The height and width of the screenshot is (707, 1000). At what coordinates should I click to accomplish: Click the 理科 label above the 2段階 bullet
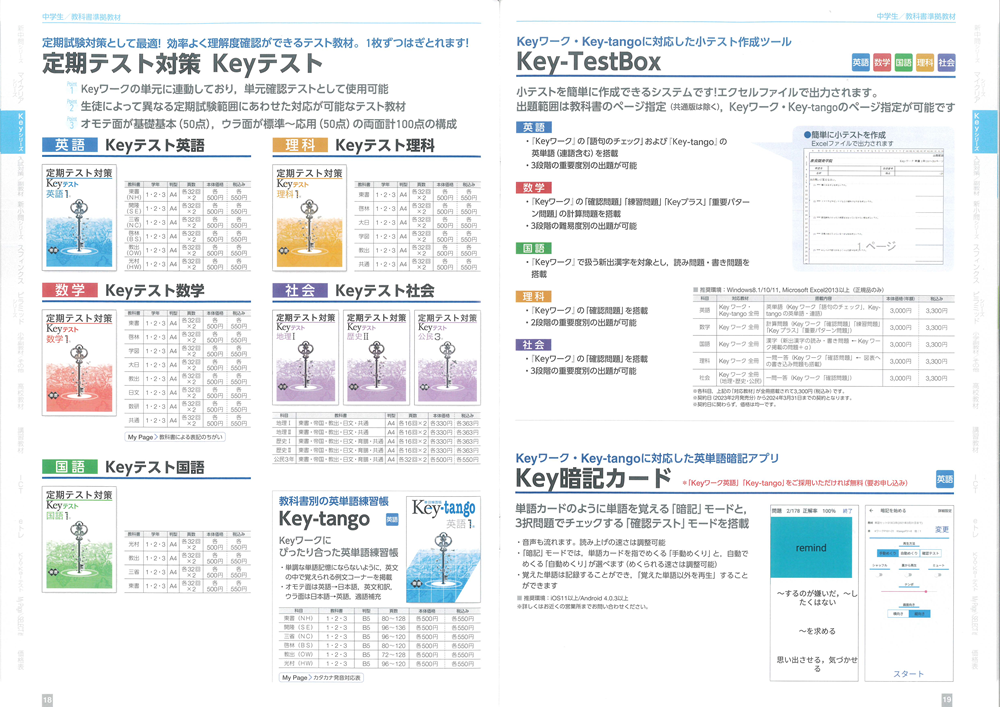pos(534,296)
